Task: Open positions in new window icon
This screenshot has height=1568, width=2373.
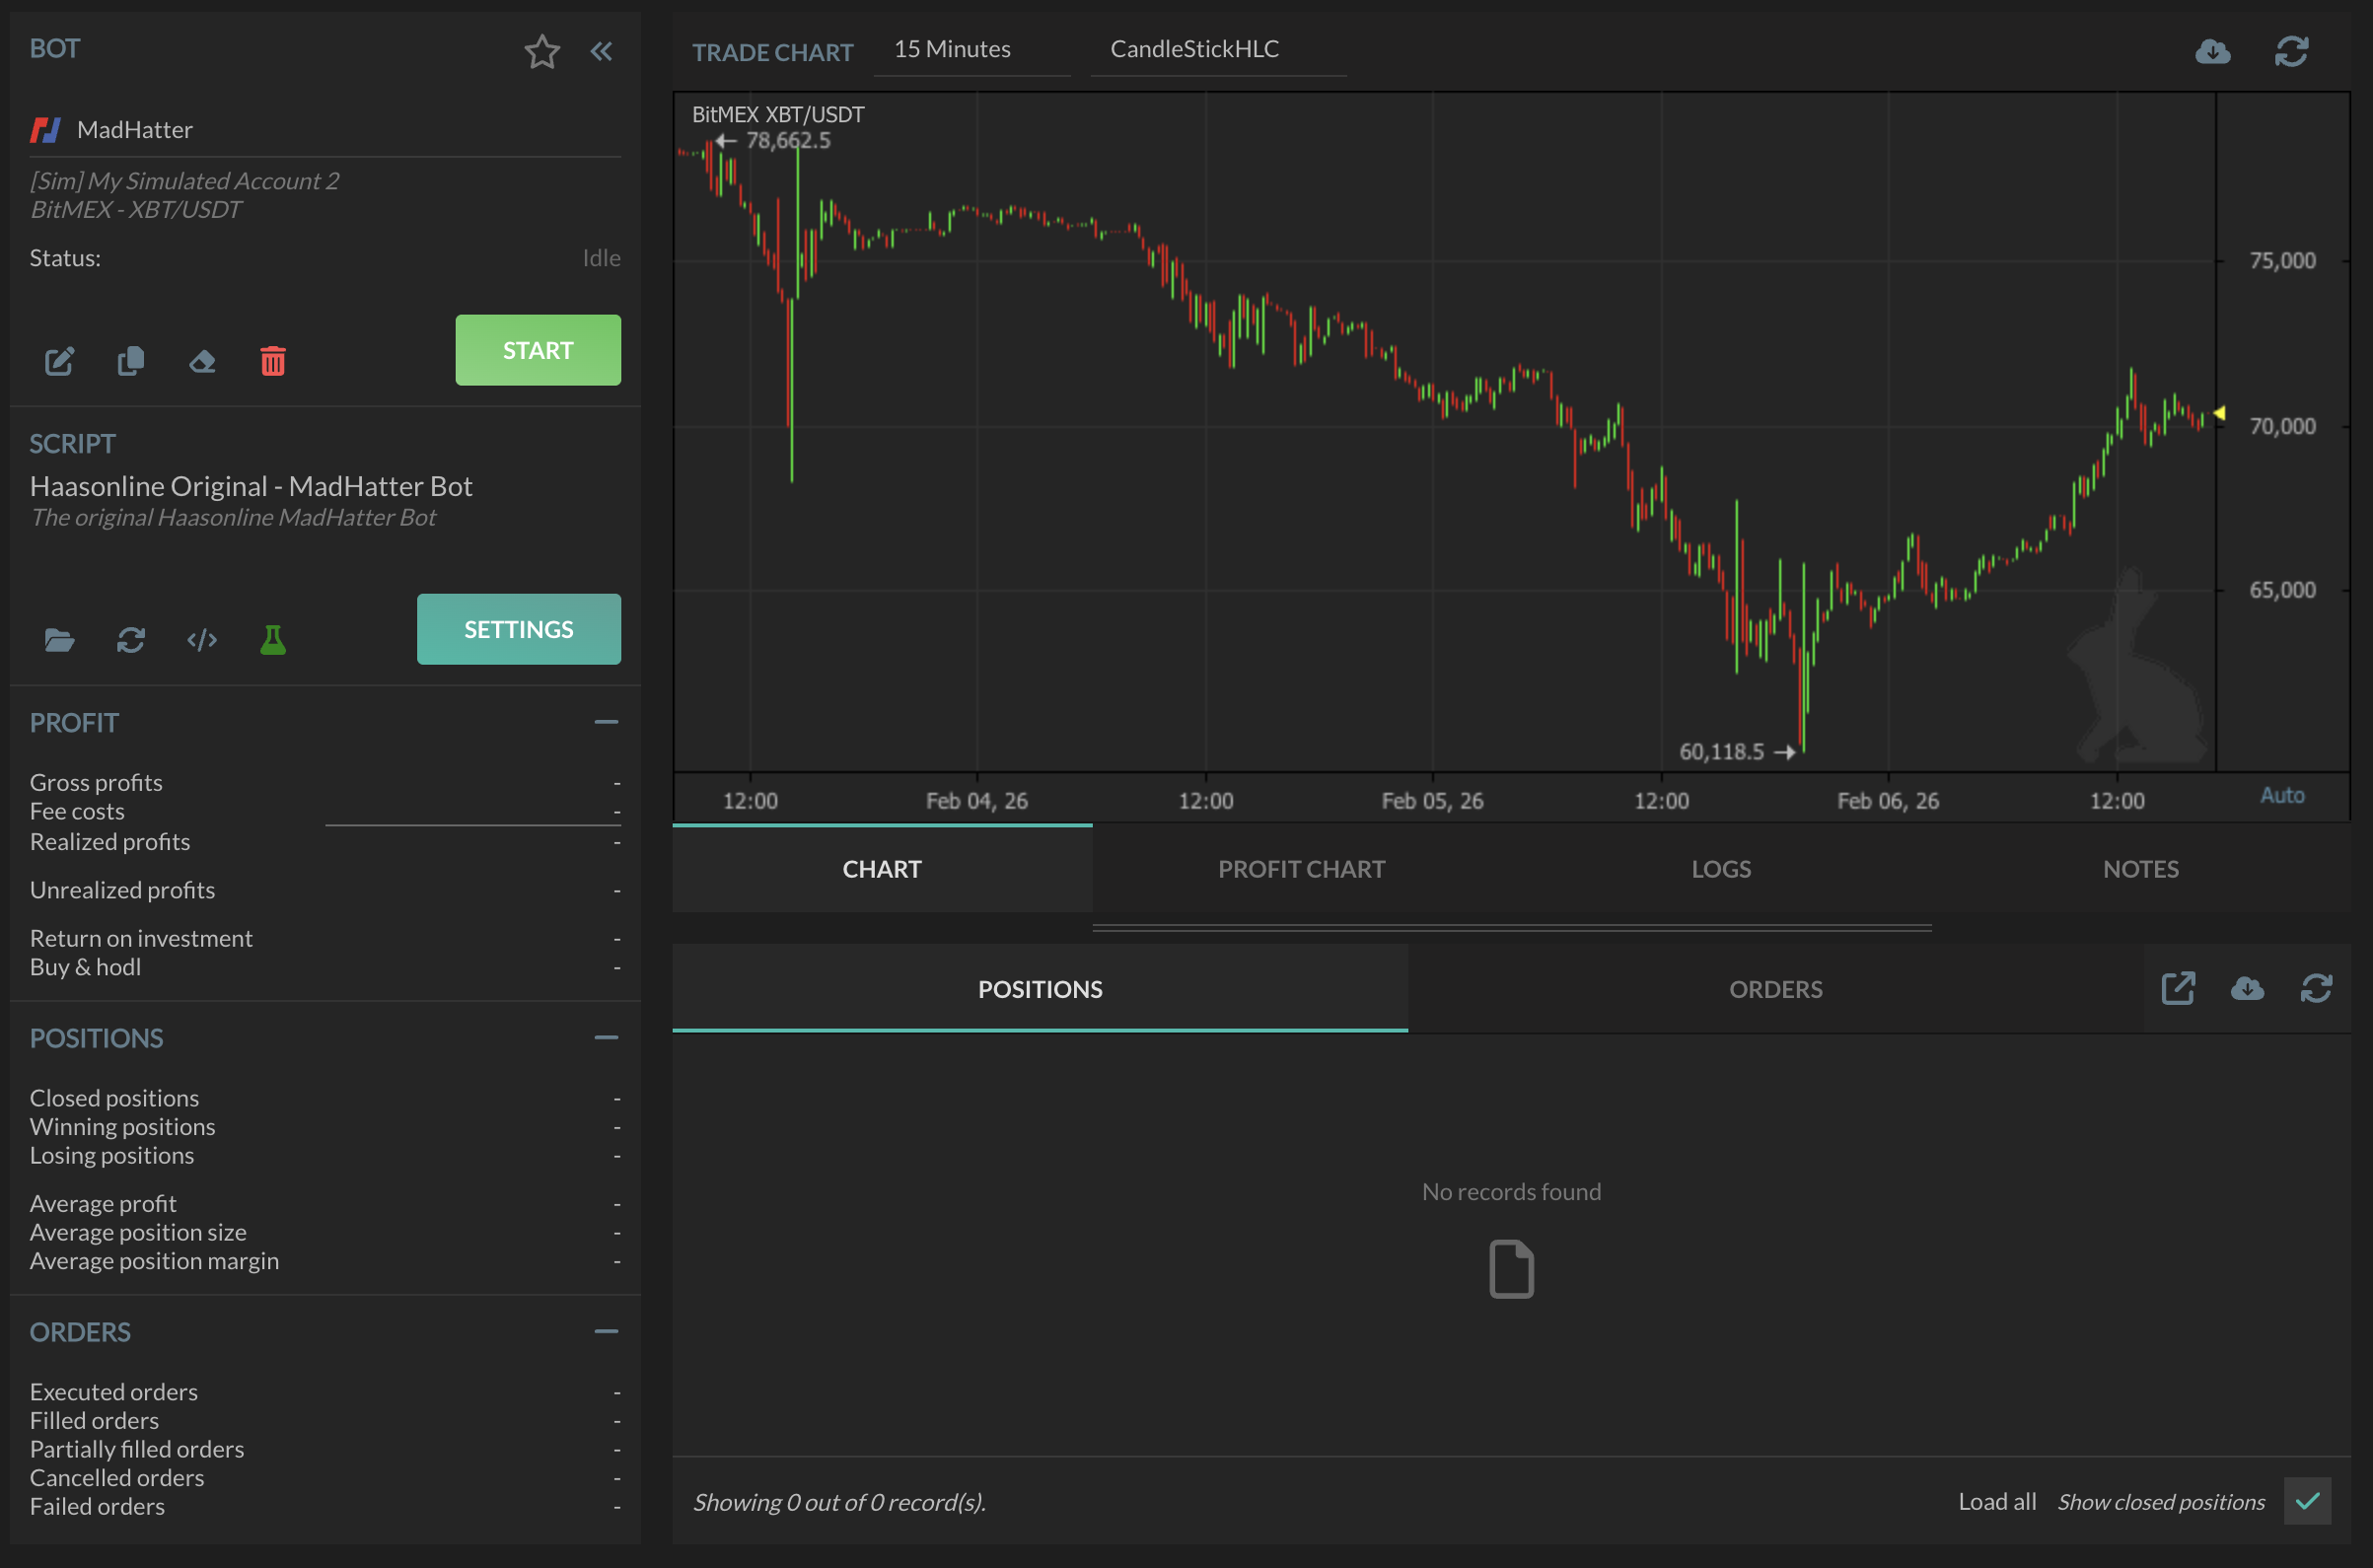Action: coord(2178,988)
